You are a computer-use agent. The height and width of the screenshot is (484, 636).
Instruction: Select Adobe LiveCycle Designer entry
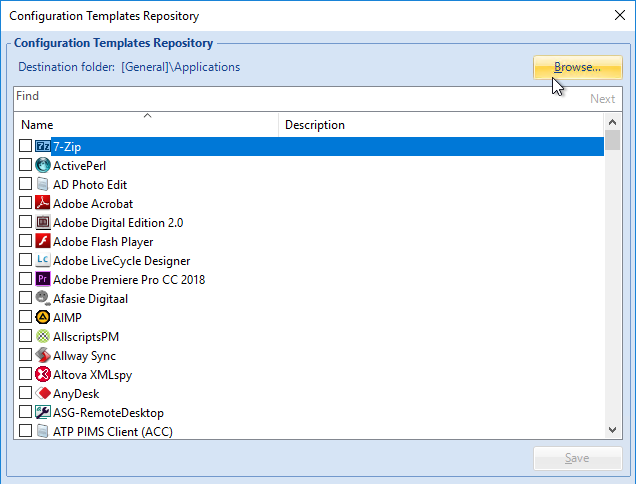(x=122, y=261)
